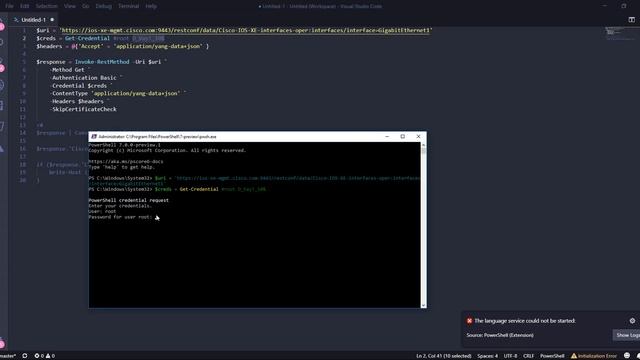Click line number 2 in the gutter
The image size is (640, 360).
click(24, 38)
